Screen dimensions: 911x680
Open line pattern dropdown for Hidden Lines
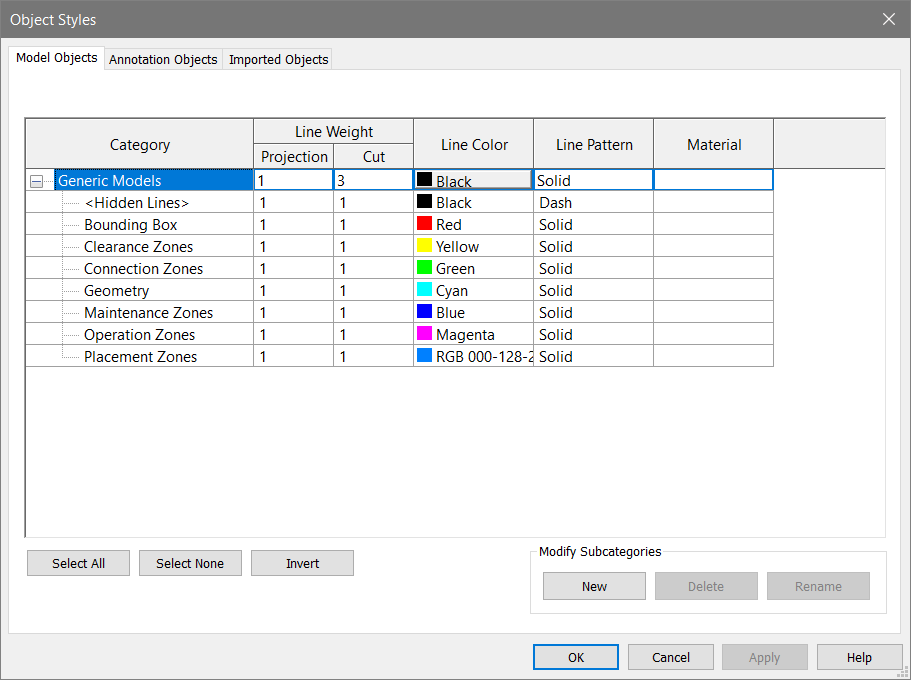(593, 203)
